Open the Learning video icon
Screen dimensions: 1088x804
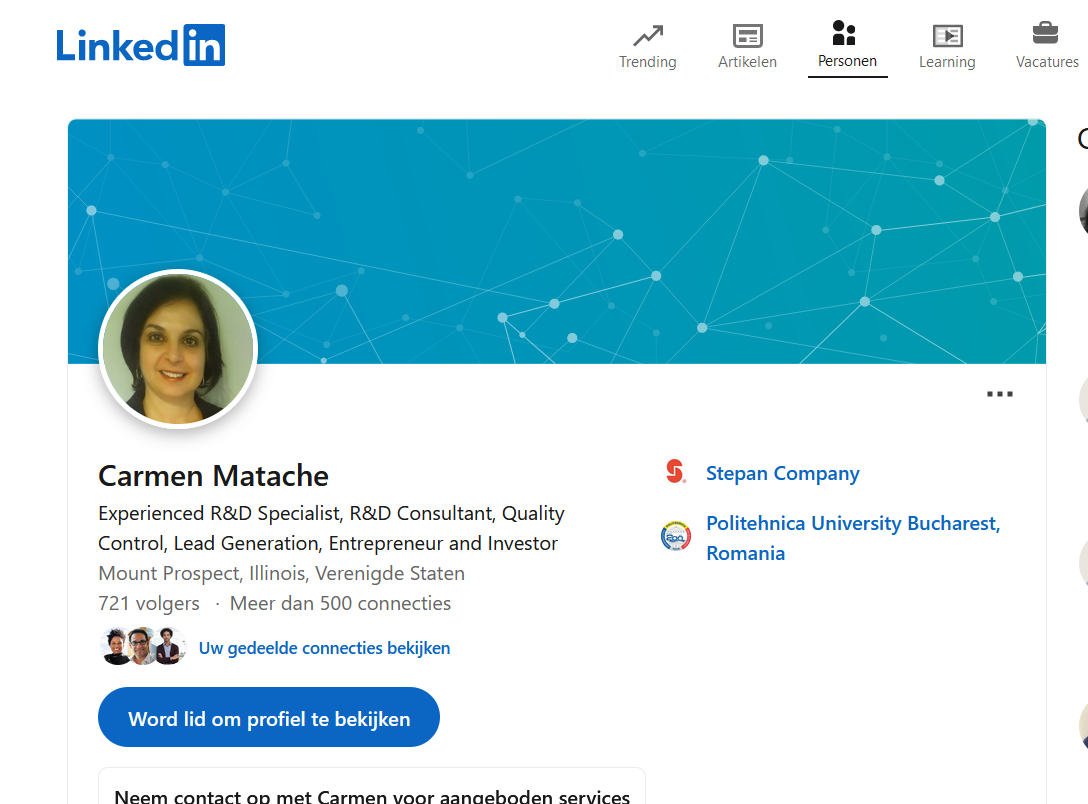[x=947, y=35]
